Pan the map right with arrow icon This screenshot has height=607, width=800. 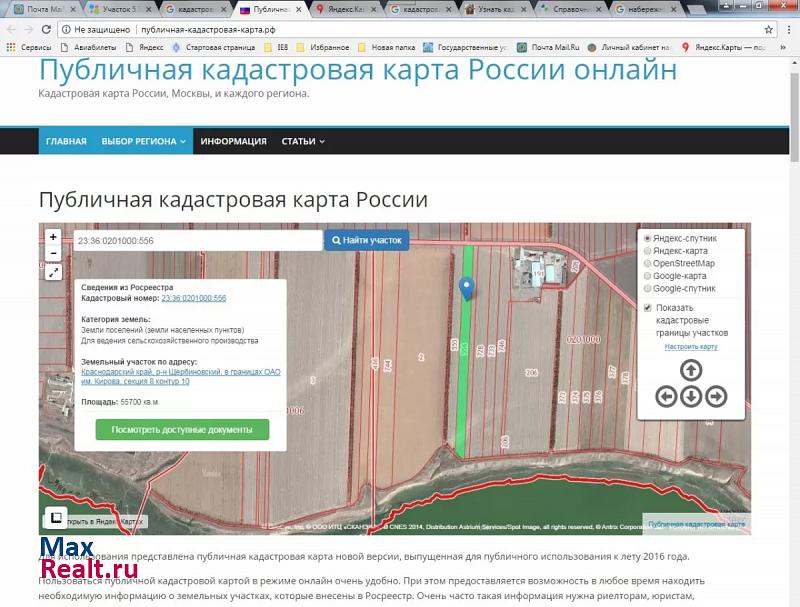[716, 396]
